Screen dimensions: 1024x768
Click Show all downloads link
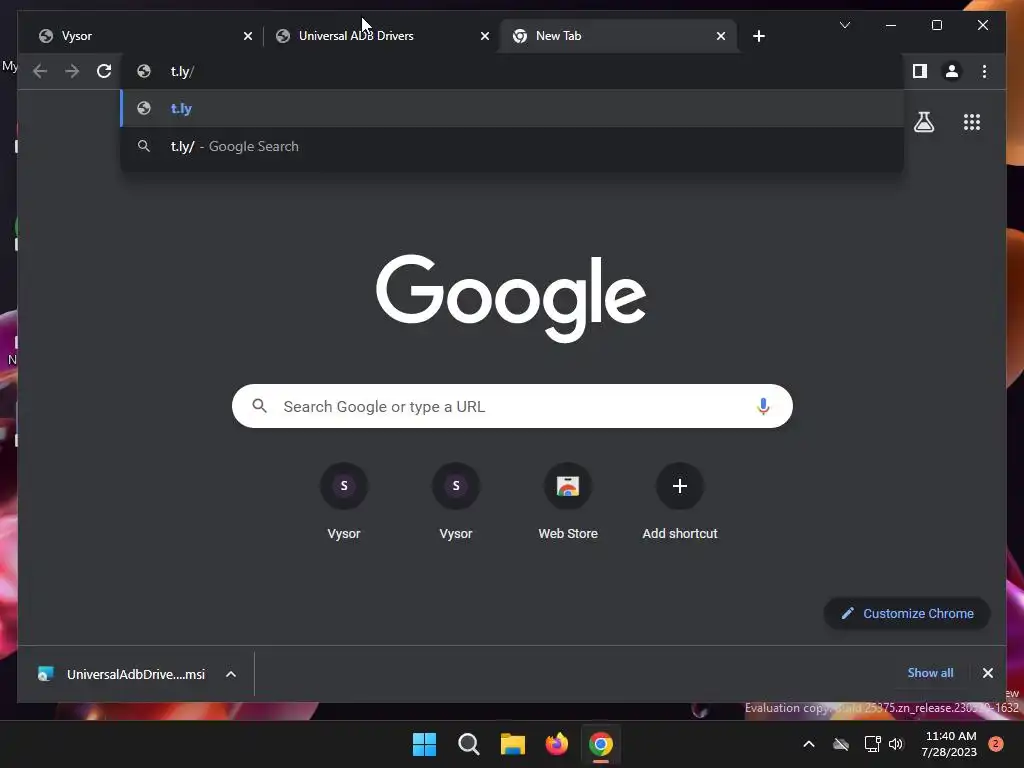click(930, 673)
